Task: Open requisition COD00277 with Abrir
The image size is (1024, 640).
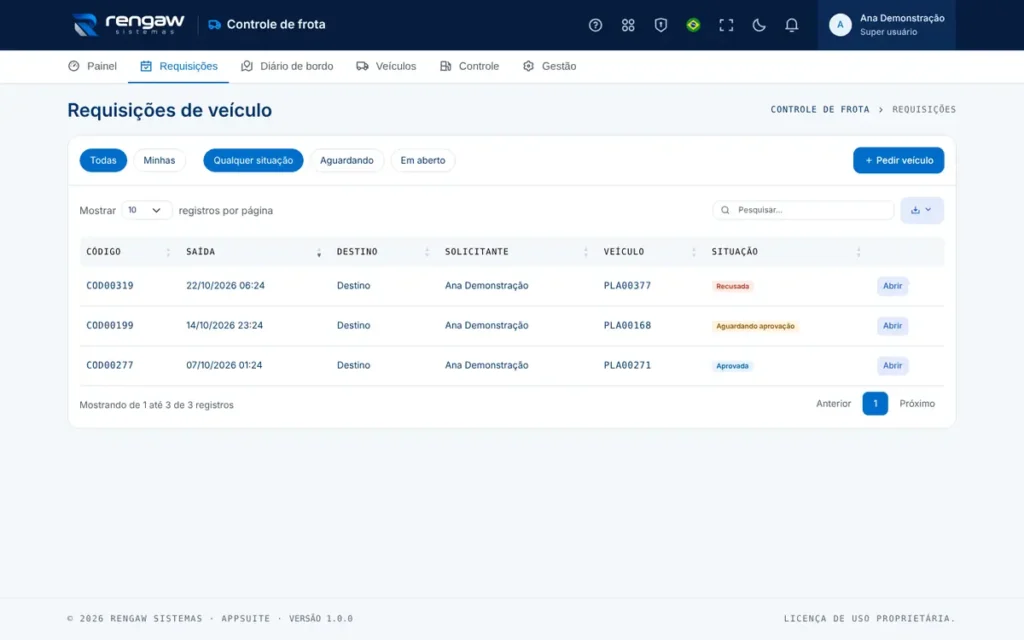Action: [892, 366]
